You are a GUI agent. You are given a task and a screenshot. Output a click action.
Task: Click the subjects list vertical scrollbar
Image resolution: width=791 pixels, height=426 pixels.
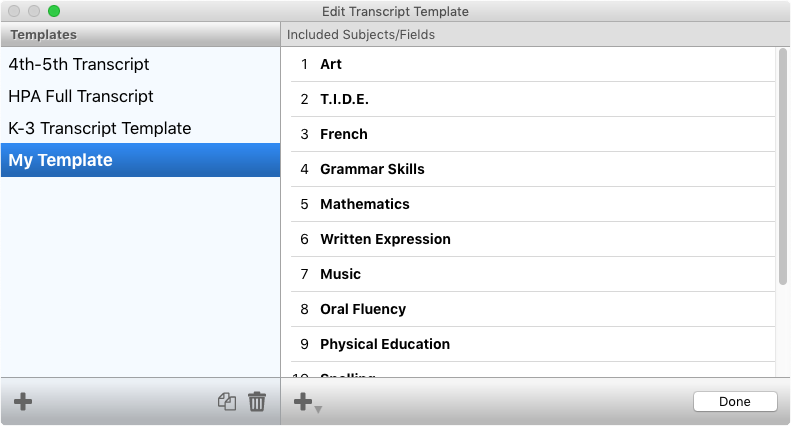(783, 170)
